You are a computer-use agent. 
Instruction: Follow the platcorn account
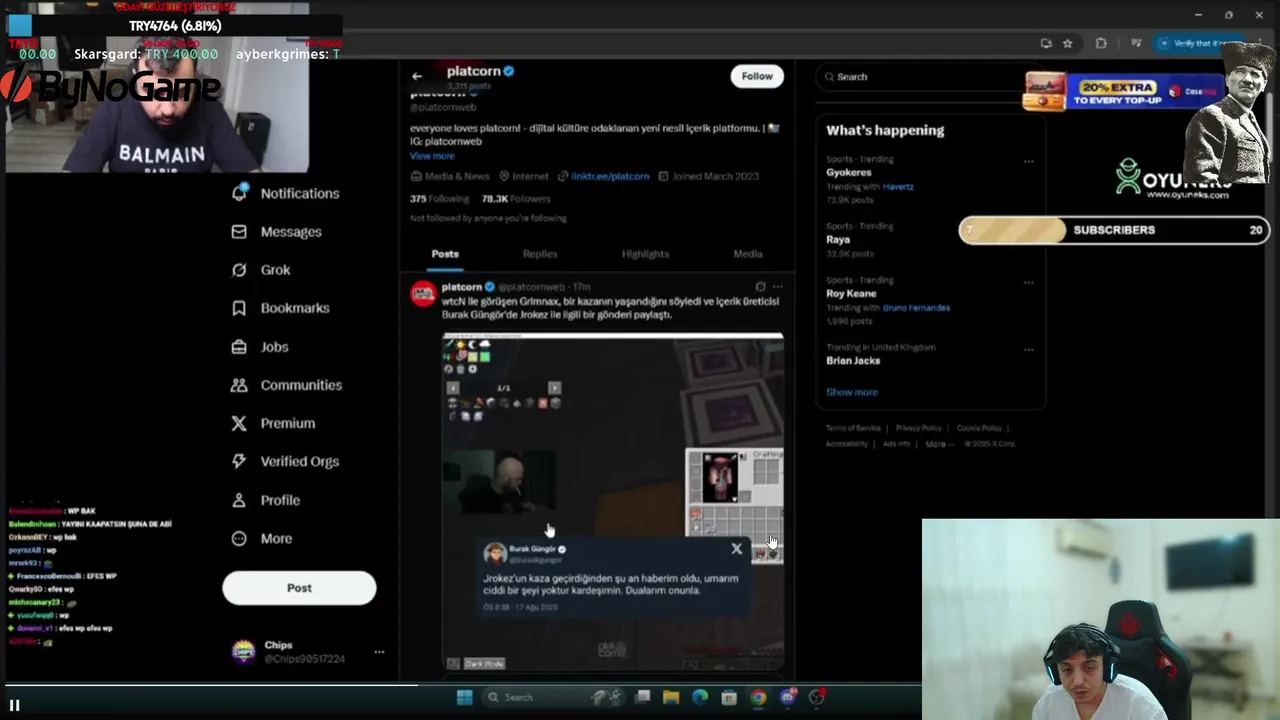click(x=757, y=76)
